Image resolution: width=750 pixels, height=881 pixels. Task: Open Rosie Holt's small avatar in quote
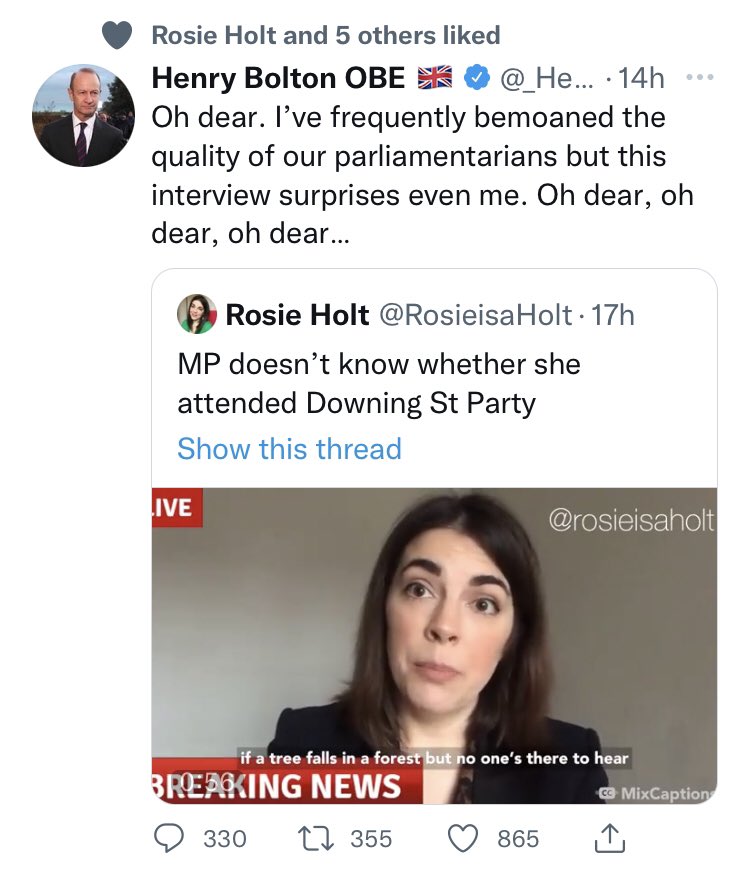coord(197,316)
